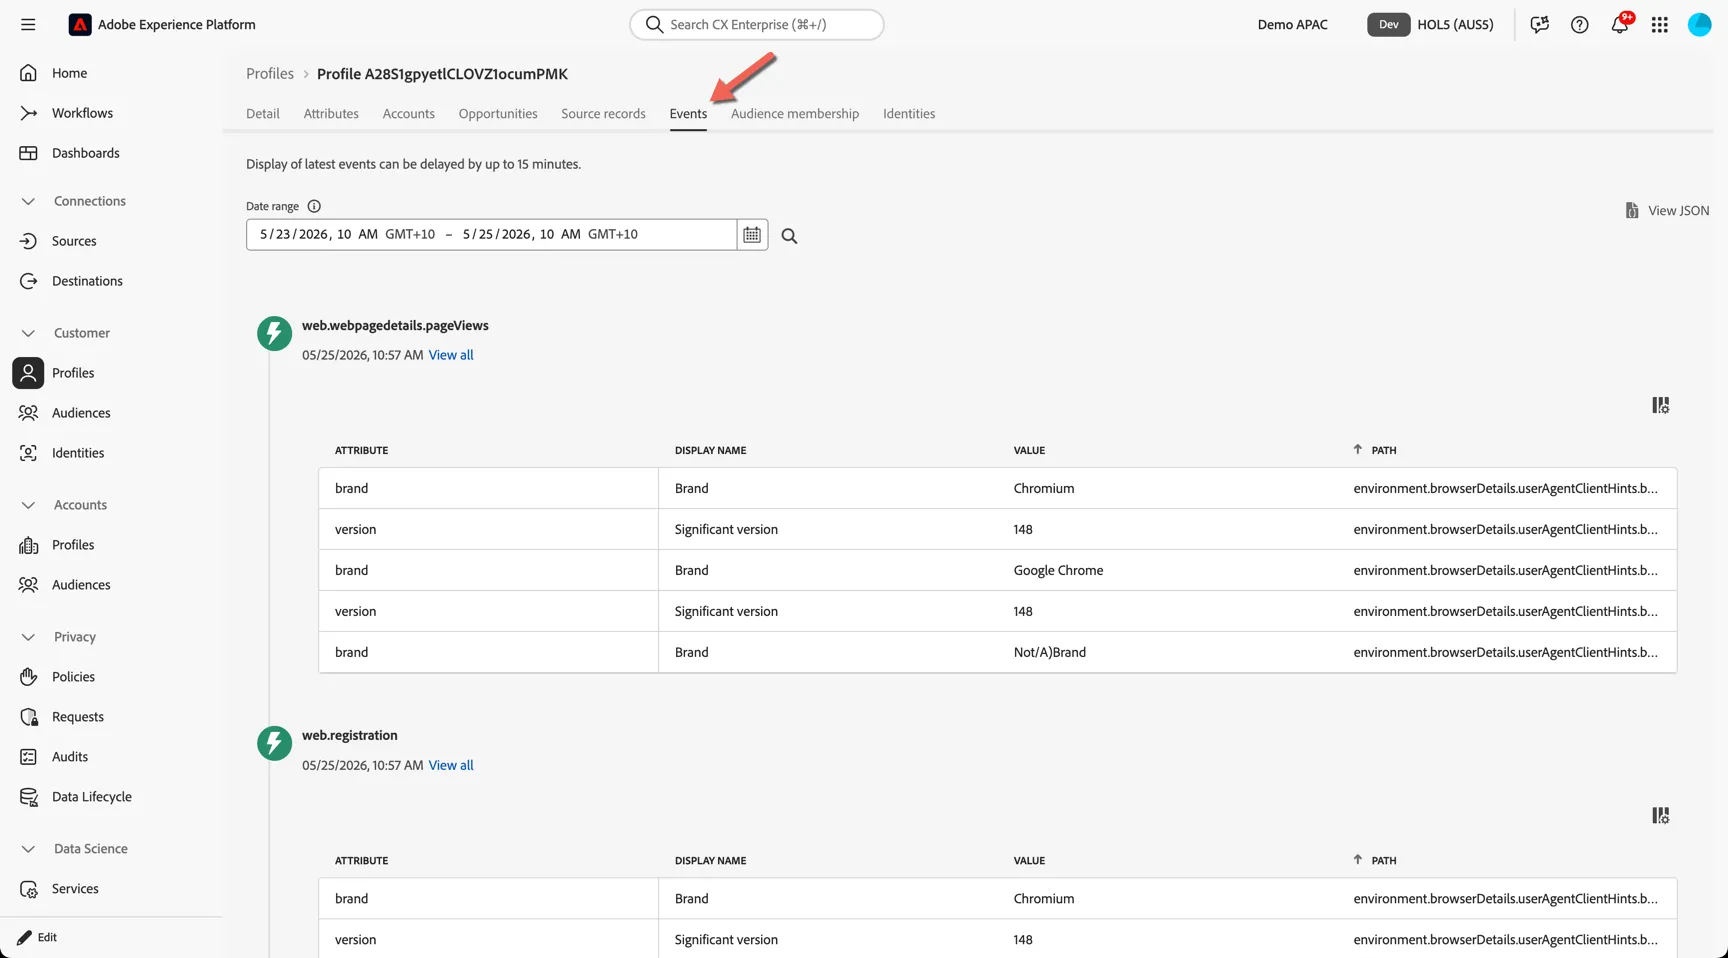Open the help question mark icon

point(1579,24)
